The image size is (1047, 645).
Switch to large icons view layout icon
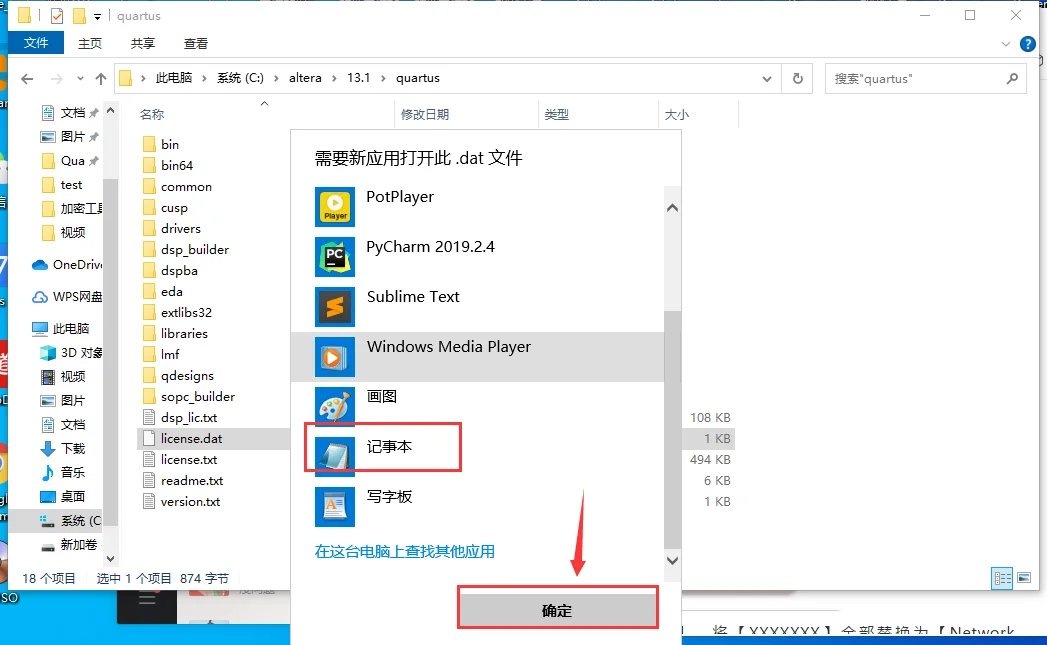[x=1024, y=578]
